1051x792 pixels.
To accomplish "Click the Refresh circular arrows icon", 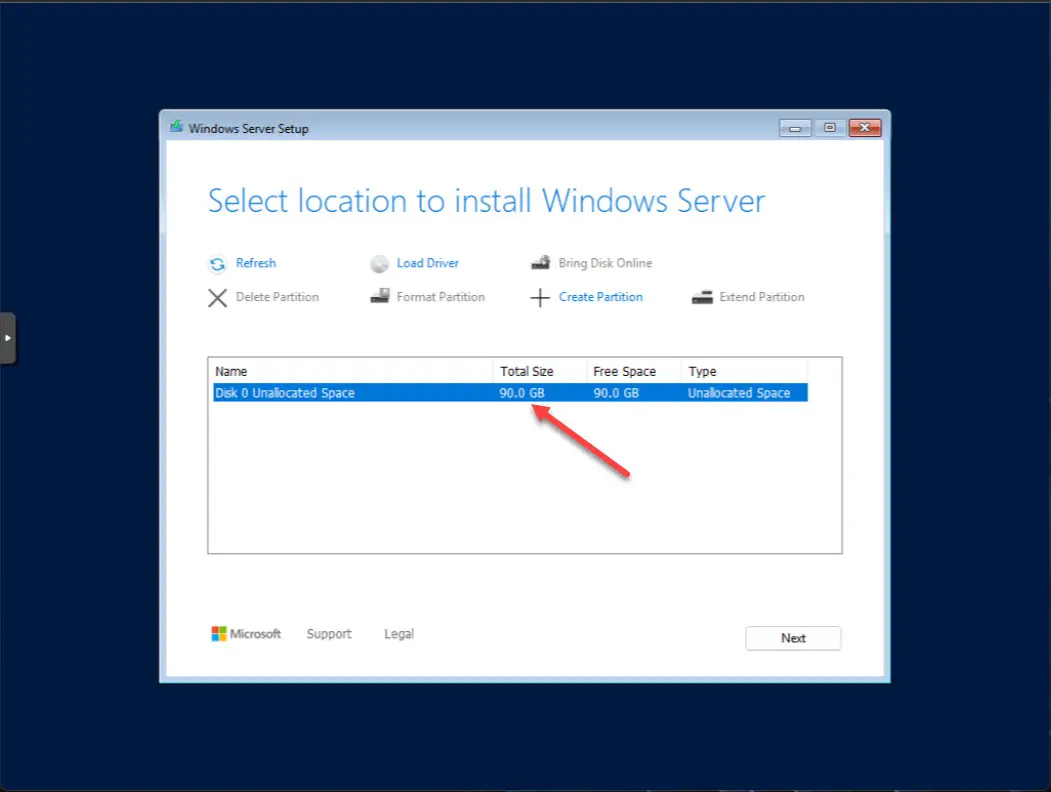I will 217,264.
